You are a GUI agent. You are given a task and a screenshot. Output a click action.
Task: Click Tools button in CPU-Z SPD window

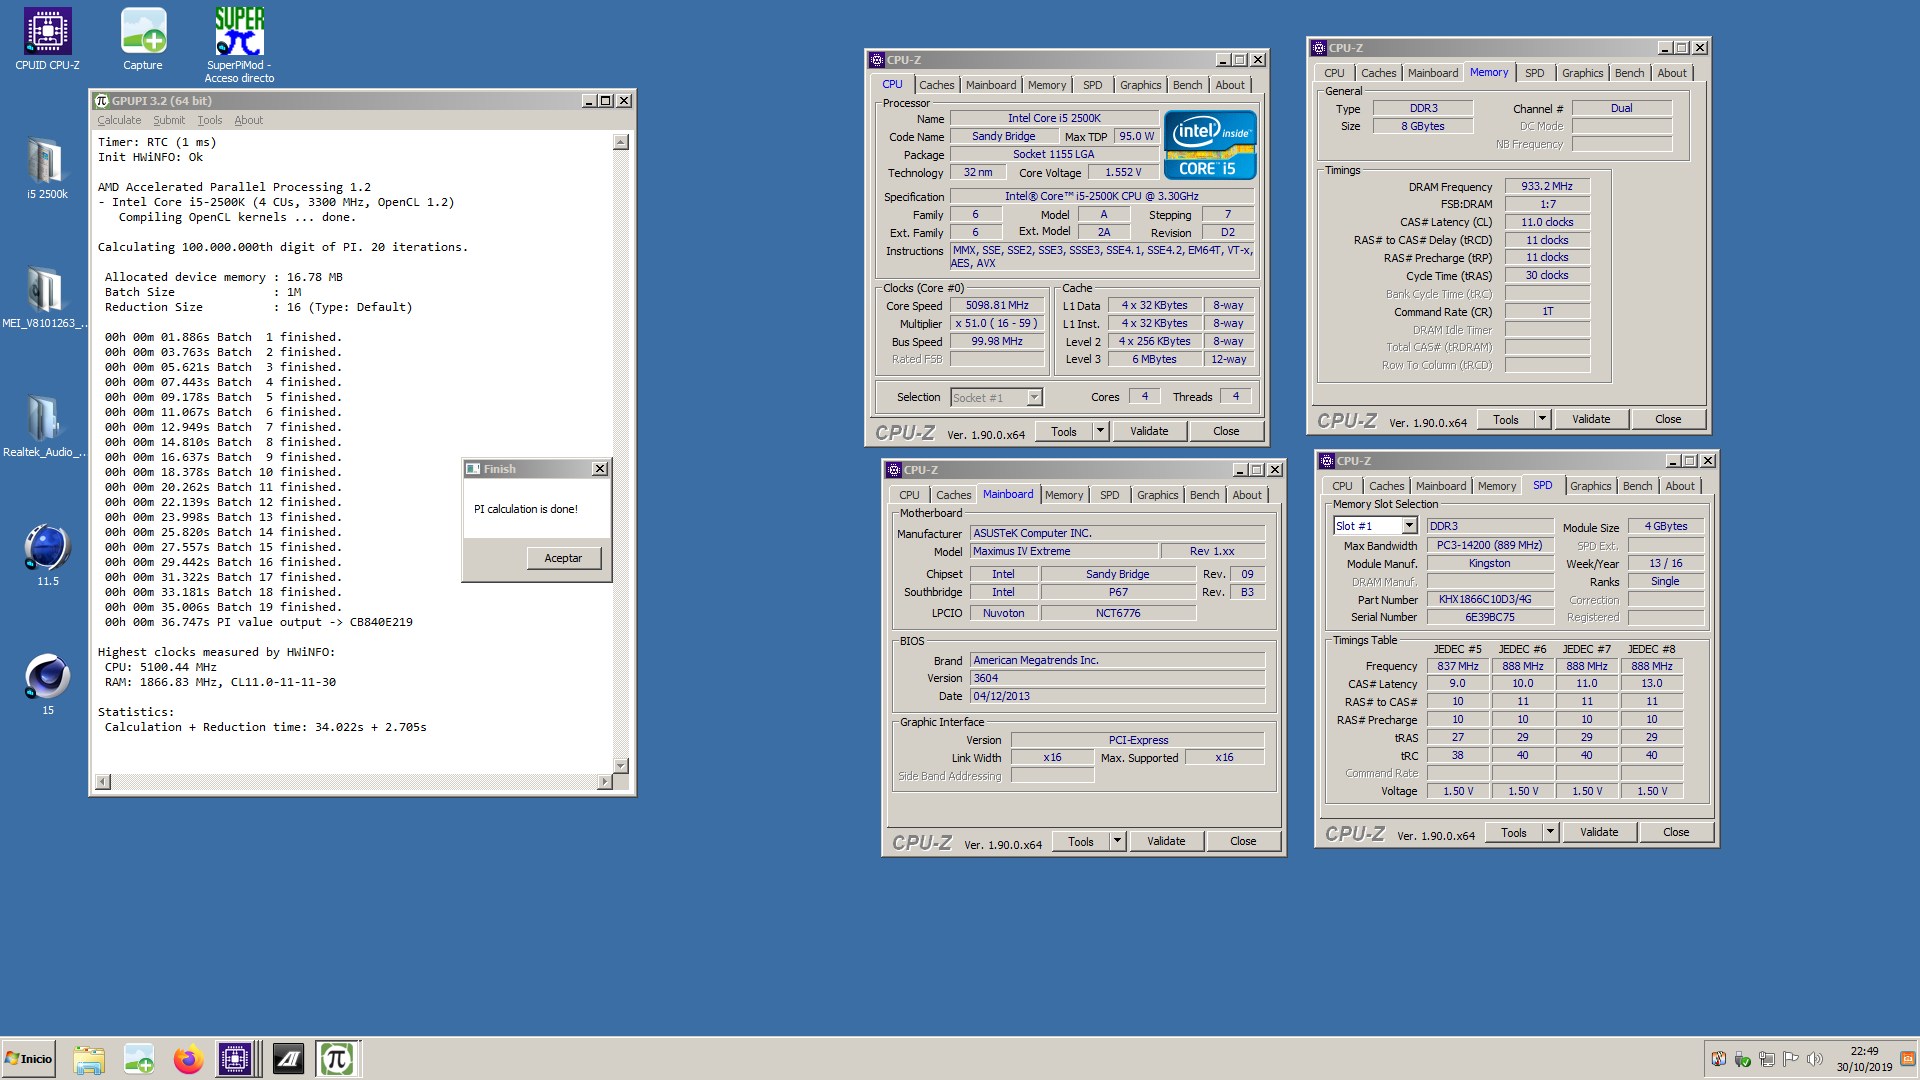pos(1514,832)
